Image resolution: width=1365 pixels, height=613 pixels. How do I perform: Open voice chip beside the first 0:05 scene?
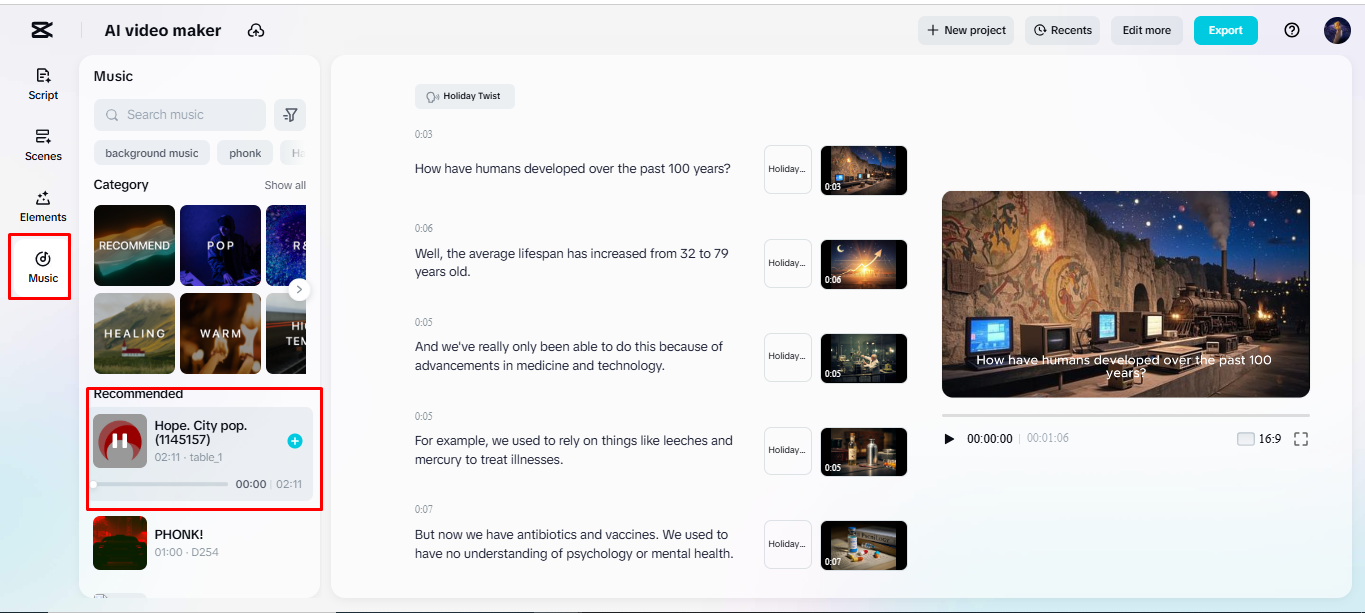[x=788, y=357]
